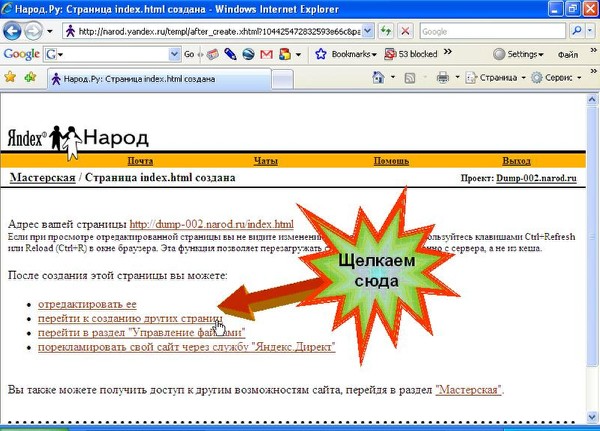Click прорекламировать сайт через Яндекс.Директ link
The height and width of the screenshot is (431, 600).
pyautogui.click(x=187, y=347)
